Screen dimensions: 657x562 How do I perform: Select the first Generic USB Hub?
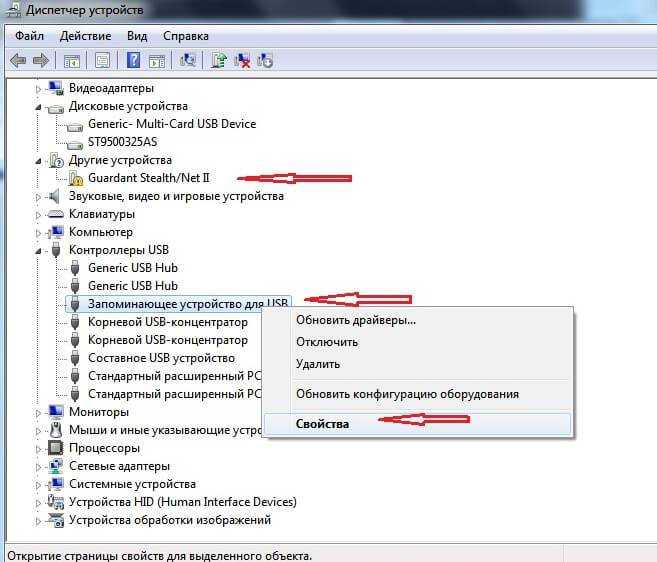(x=133, y=268)
